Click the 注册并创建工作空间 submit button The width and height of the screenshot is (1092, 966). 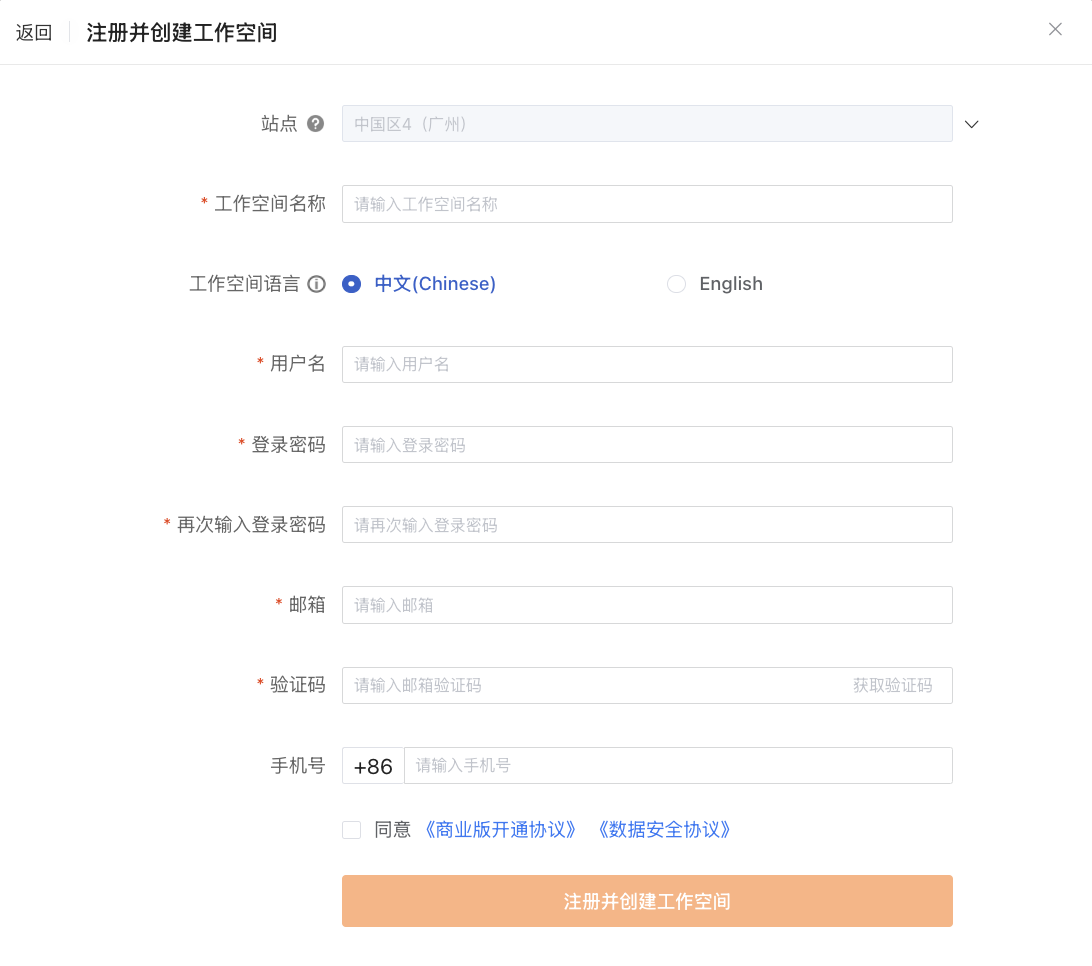647,901
